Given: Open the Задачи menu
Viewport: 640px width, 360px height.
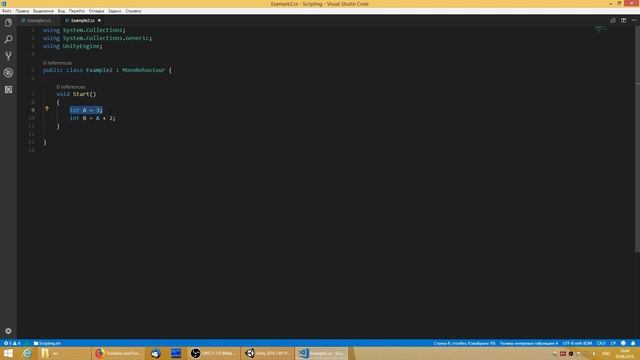Looking at the screenshot, I should click(x=115, y=11).
